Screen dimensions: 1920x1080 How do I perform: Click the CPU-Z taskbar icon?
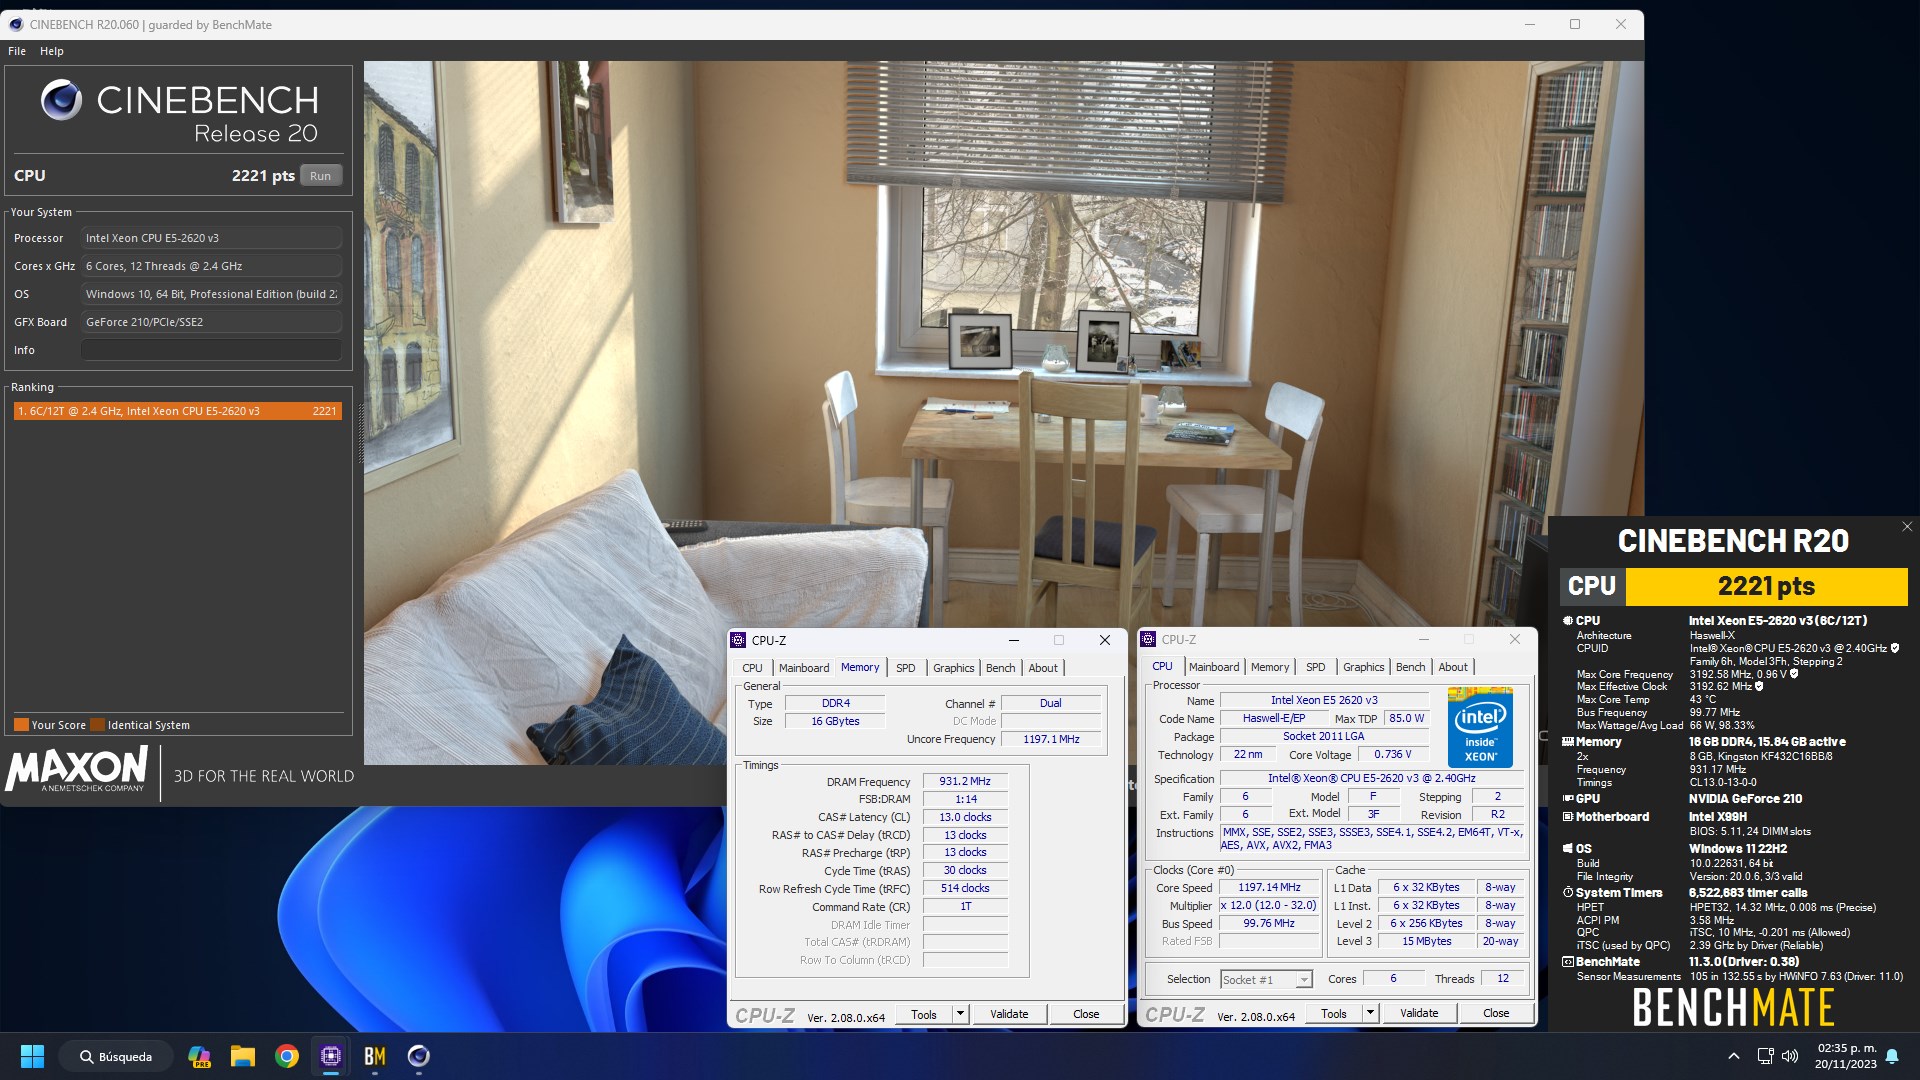tap(331, 1056)
